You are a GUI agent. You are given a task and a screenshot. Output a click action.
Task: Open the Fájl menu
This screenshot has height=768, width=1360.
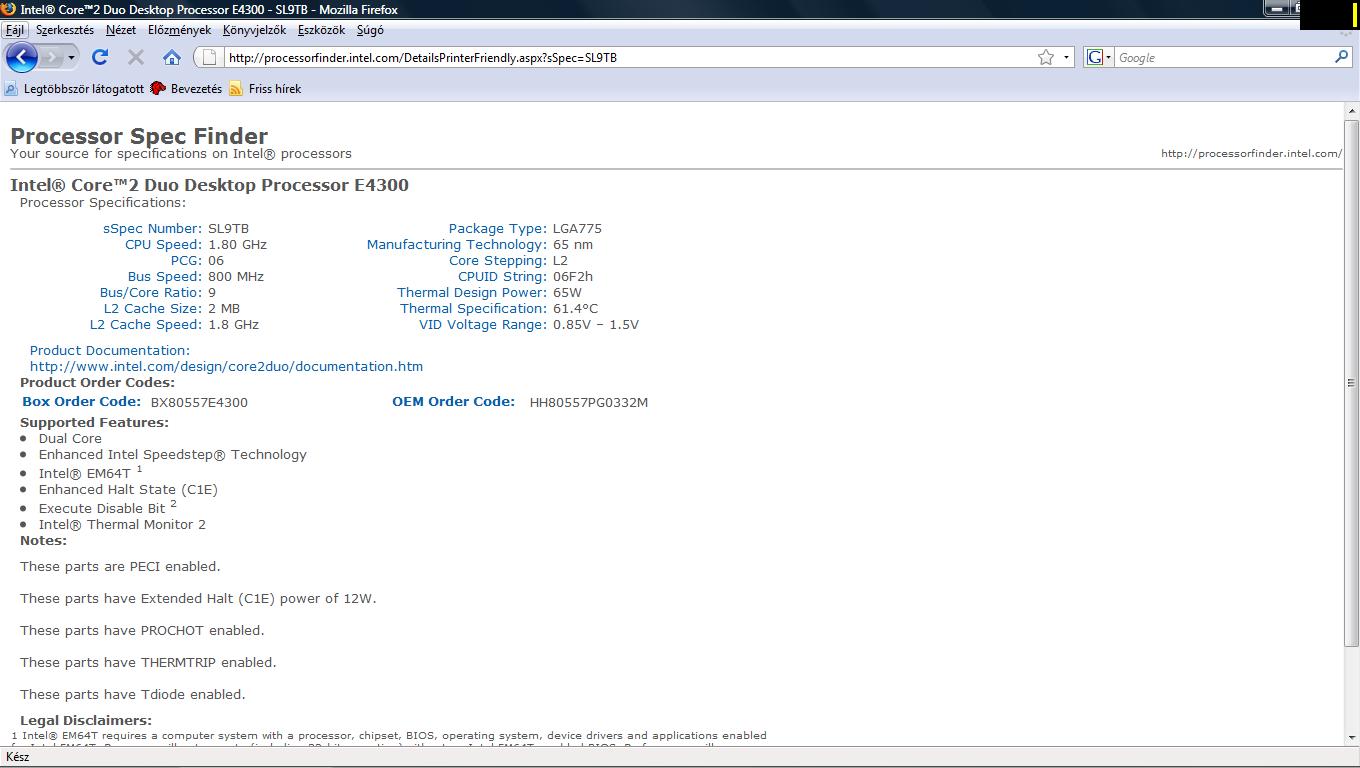(15, 30)
